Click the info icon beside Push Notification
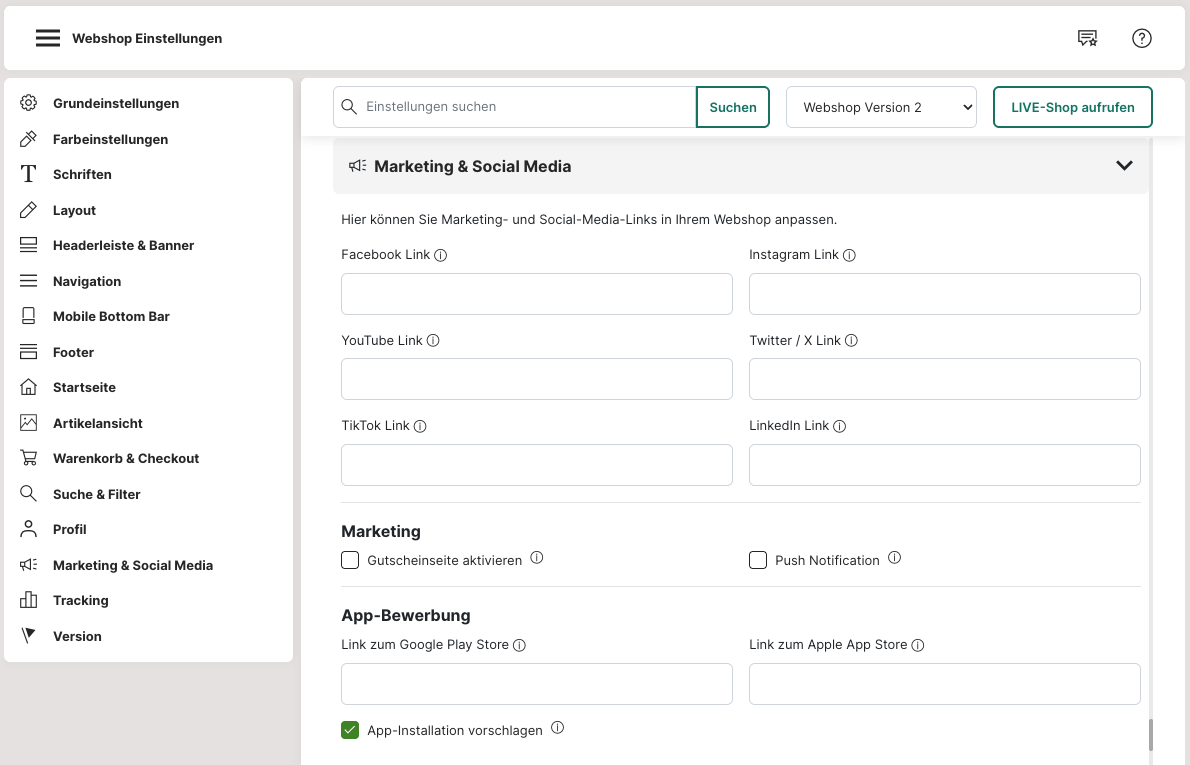The width and height of the screenshot is (1190, 765). 895,558
